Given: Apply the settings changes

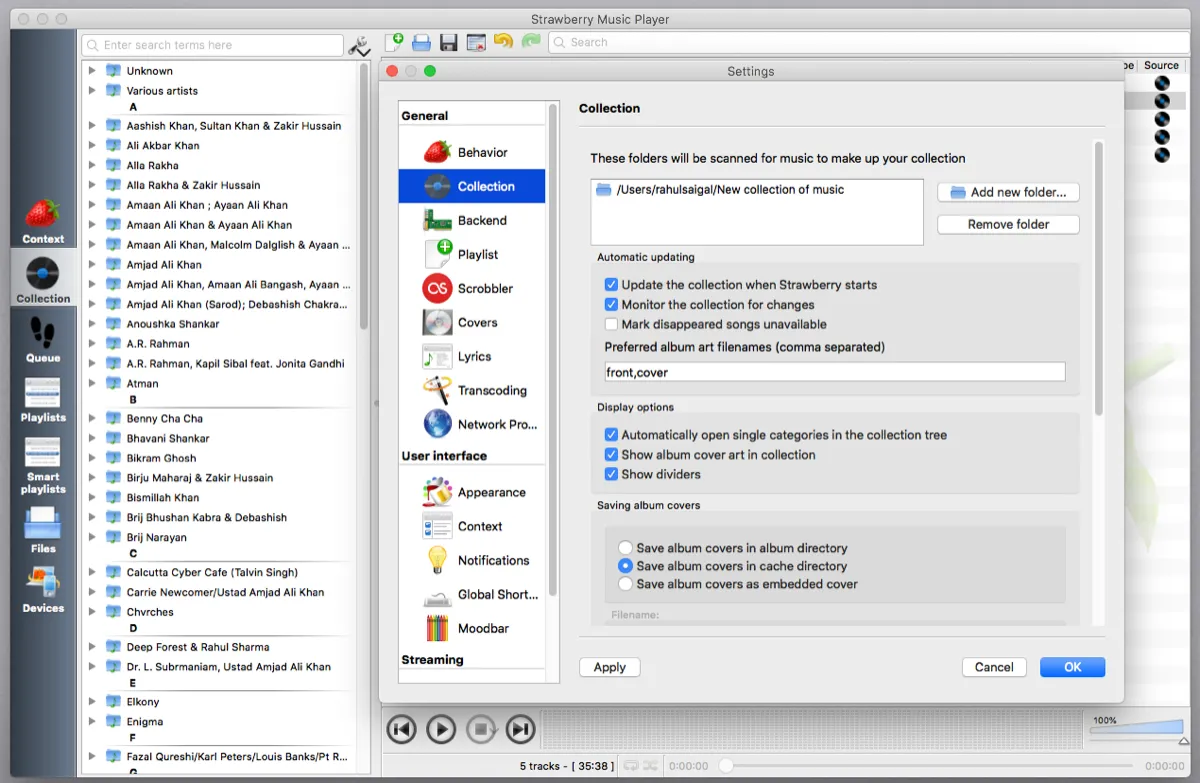Looking at the screenshot, I should click(x=610, y=667).
